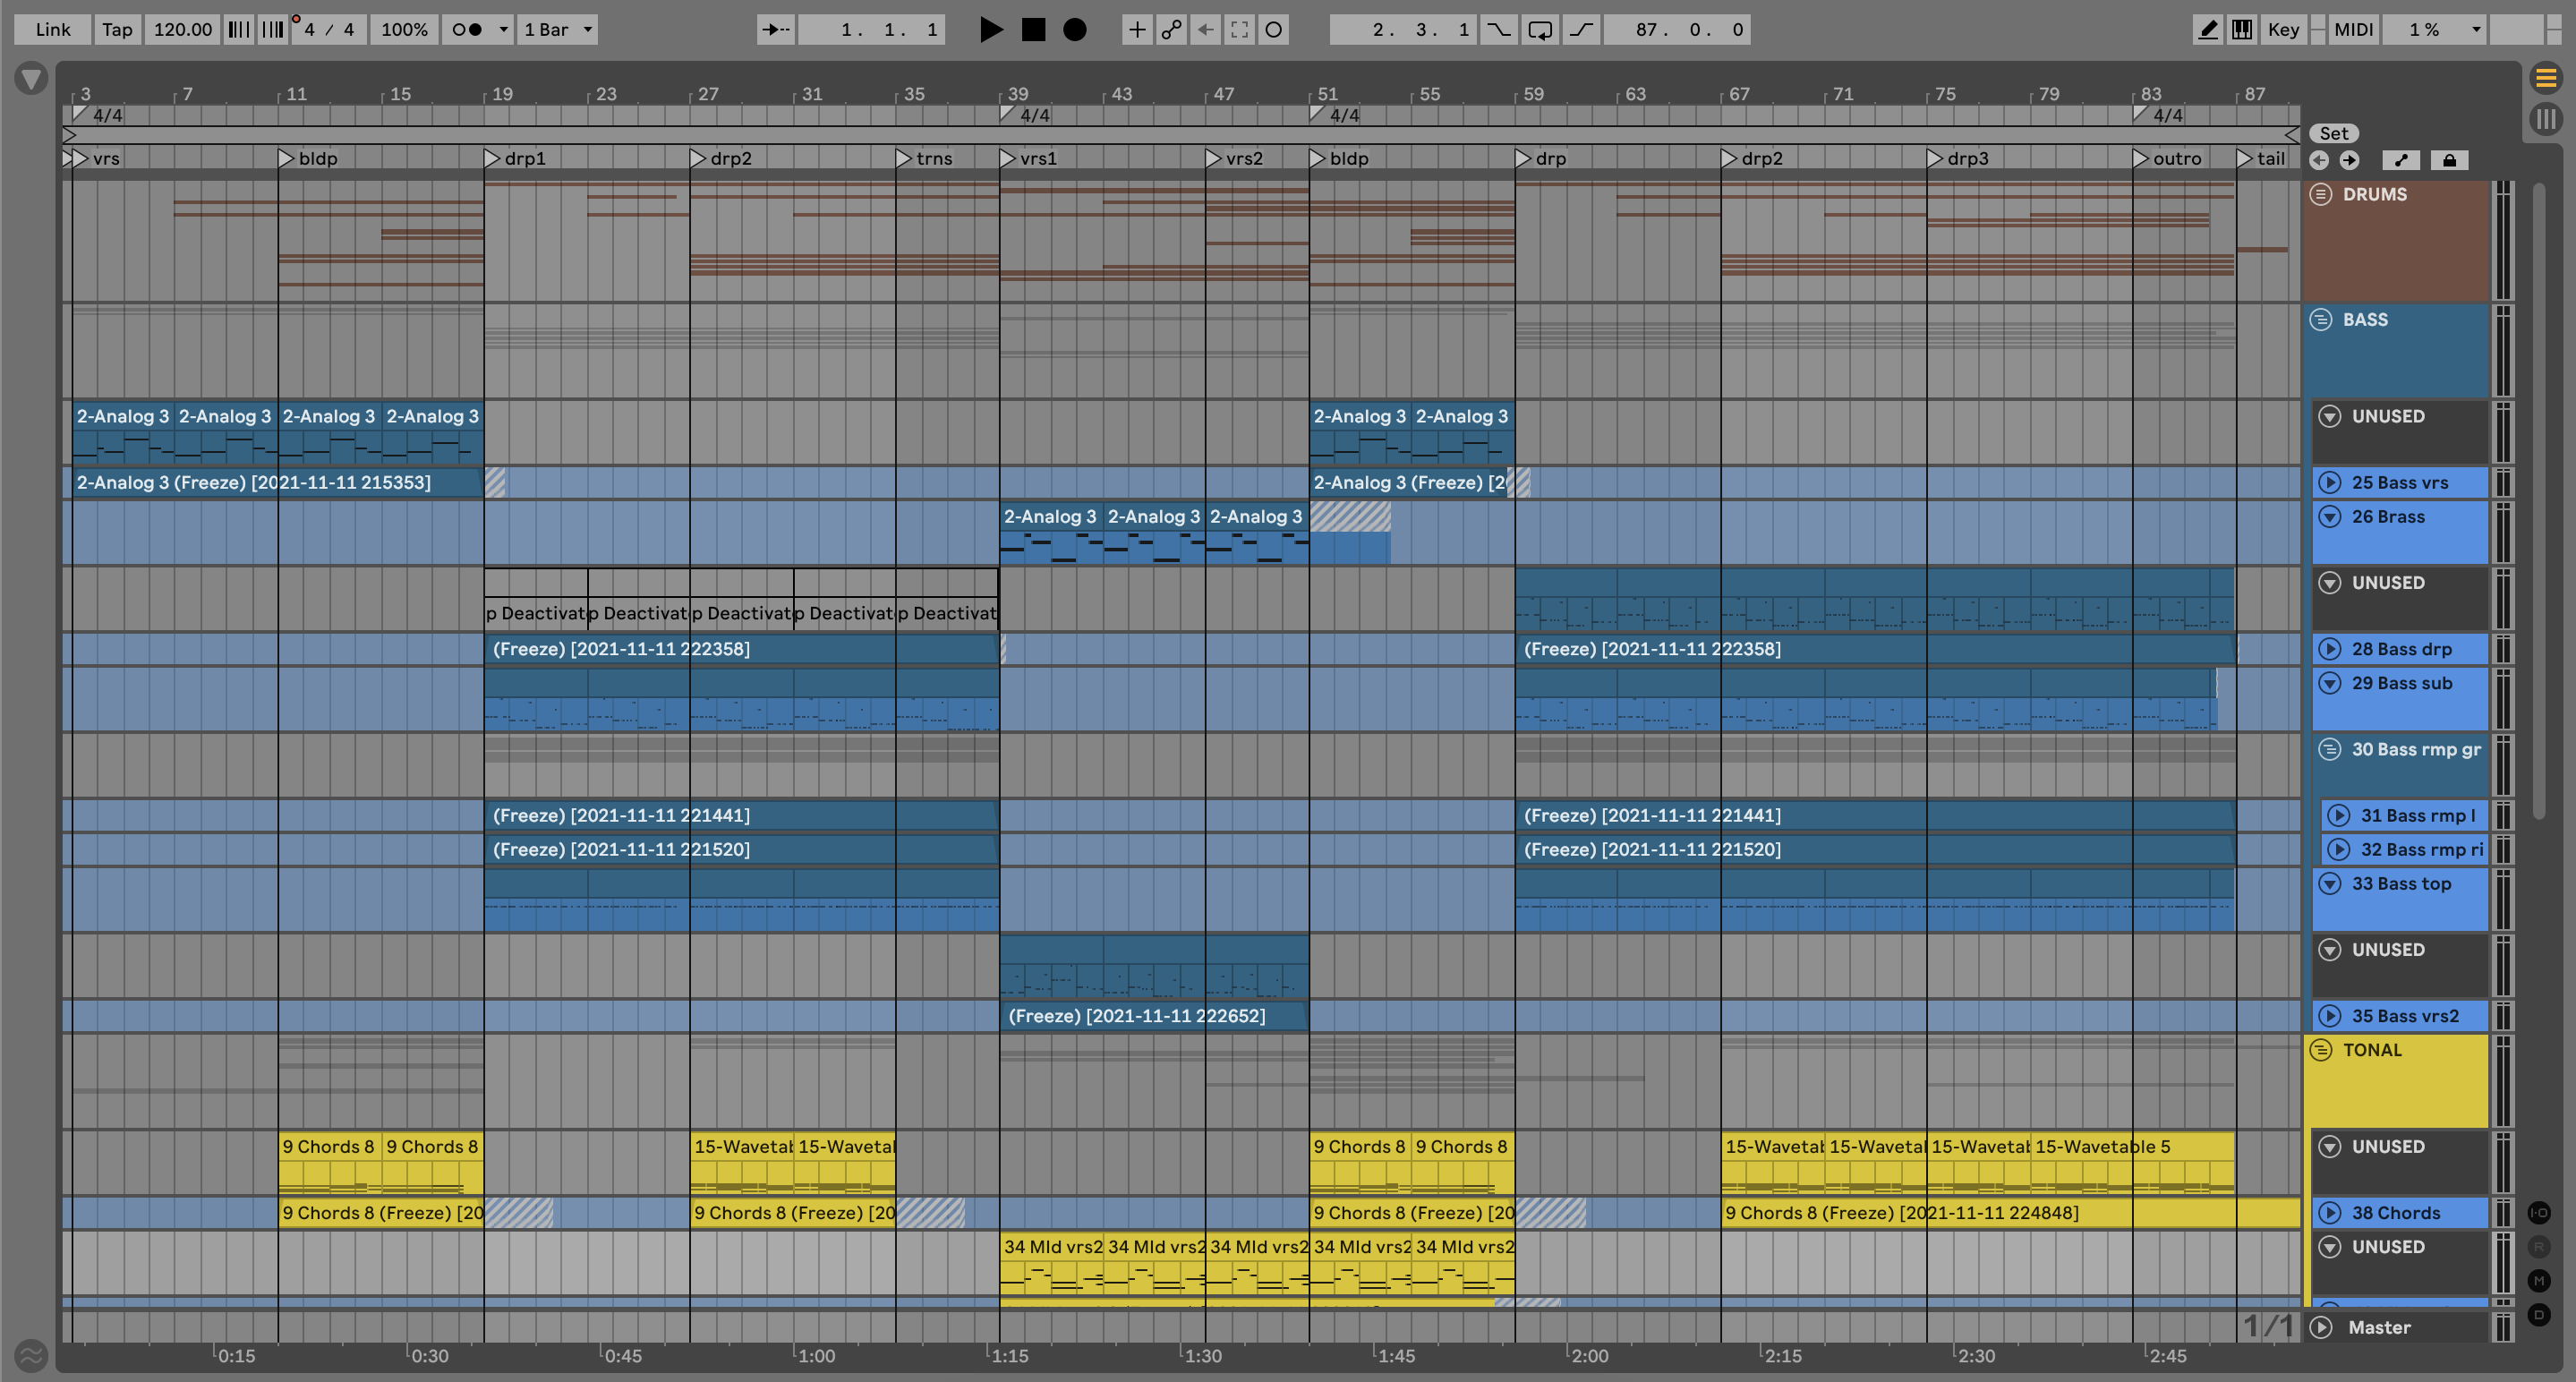Image resolution: width=2576 pixels, height=1382 pixels.
Task: Enable Arrangement Record button
Action: tap(1075, 30)
